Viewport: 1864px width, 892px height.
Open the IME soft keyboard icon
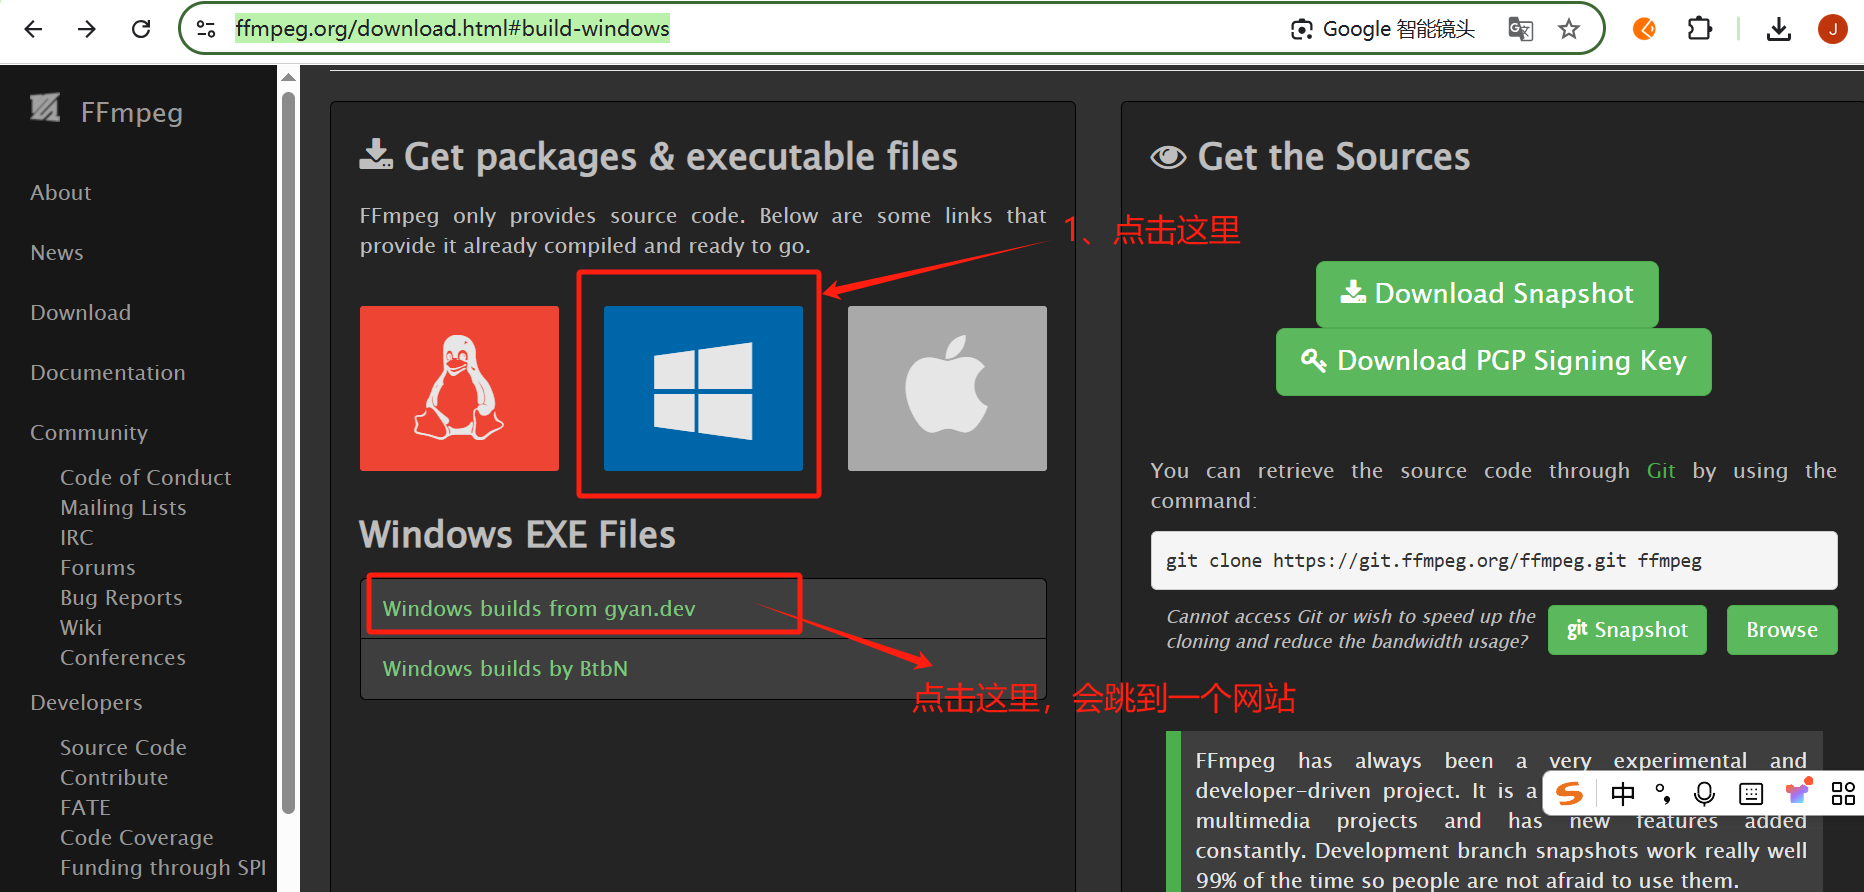[1751, 794]
